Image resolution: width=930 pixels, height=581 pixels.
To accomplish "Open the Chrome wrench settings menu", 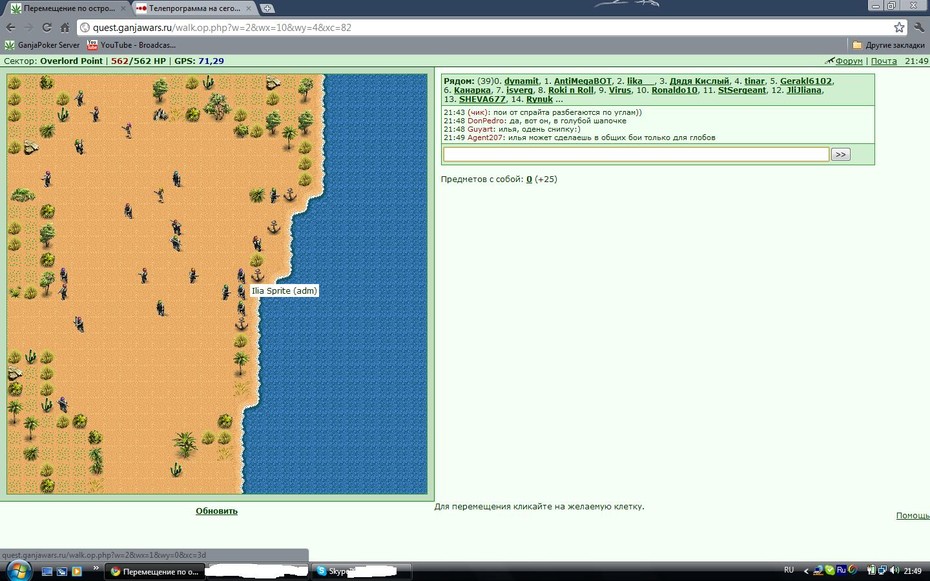I will [x=919, y=27].
